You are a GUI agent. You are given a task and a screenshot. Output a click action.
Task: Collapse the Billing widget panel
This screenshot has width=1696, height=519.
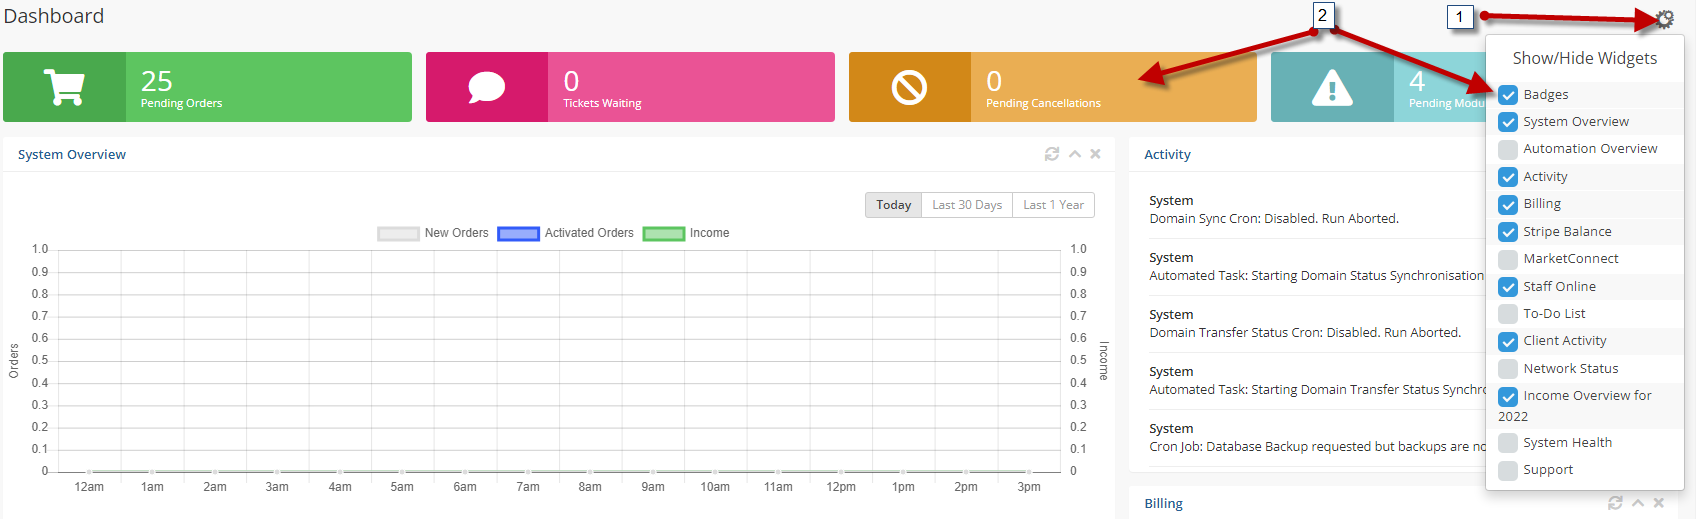[x=1638, y=503]
